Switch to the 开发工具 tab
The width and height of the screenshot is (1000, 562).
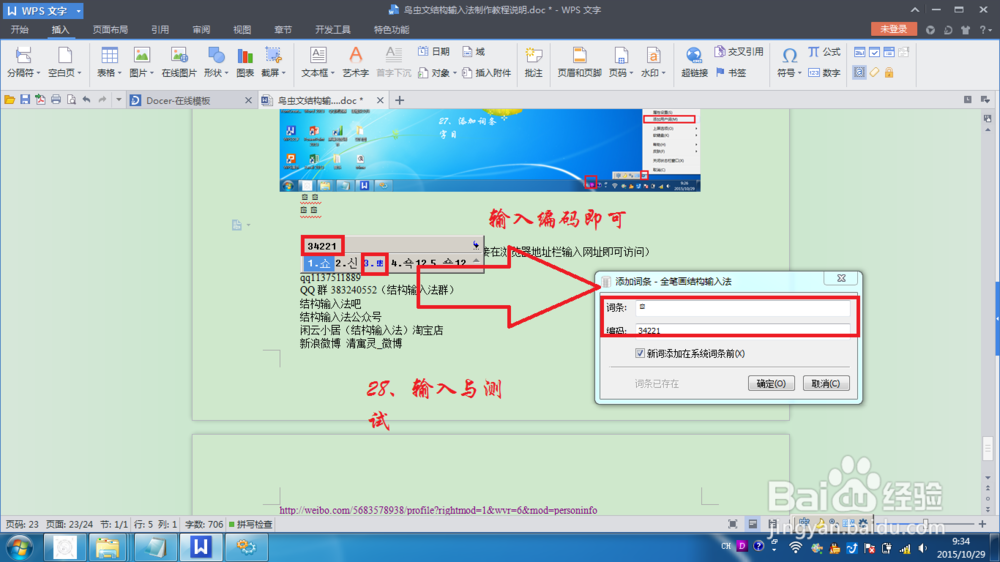pyautogui.click(x=332, y=29)
